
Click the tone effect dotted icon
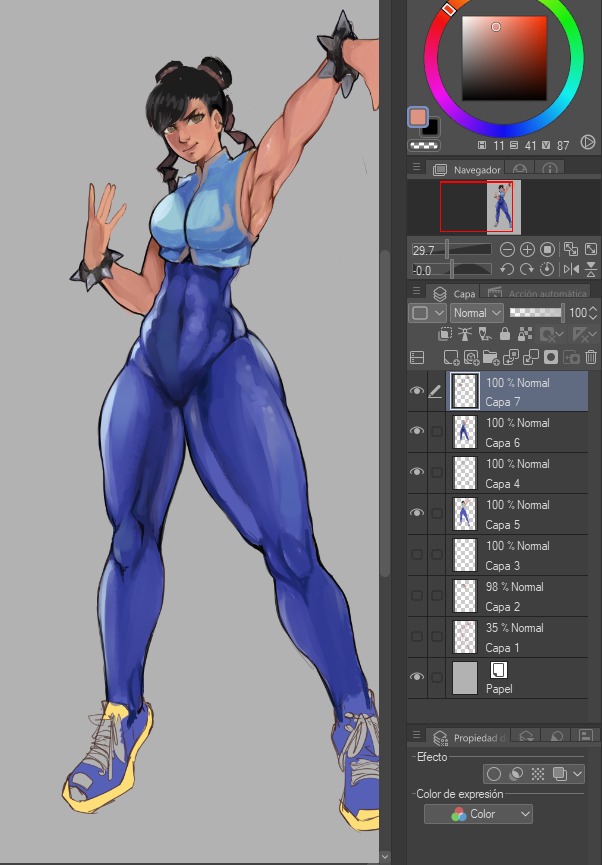(x=538, y=774)
